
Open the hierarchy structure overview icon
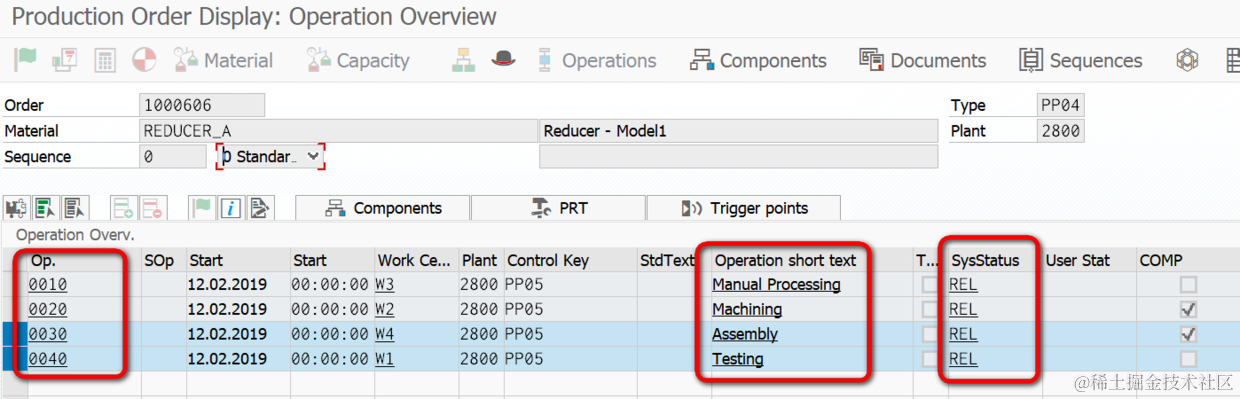[463, 60]
